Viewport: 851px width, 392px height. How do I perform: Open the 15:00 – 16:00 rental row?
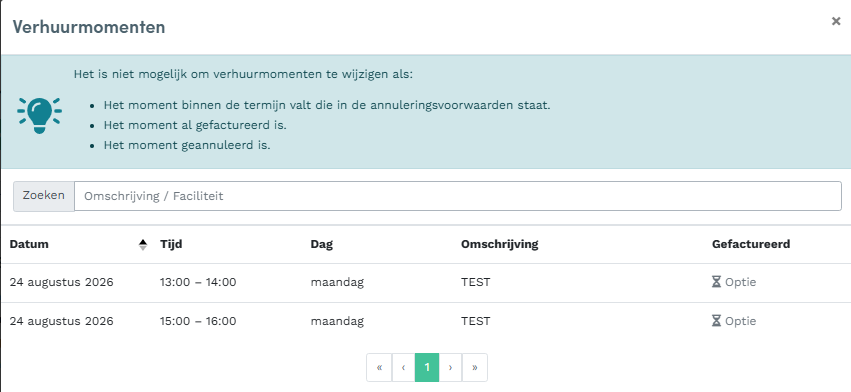click(426, 321)
